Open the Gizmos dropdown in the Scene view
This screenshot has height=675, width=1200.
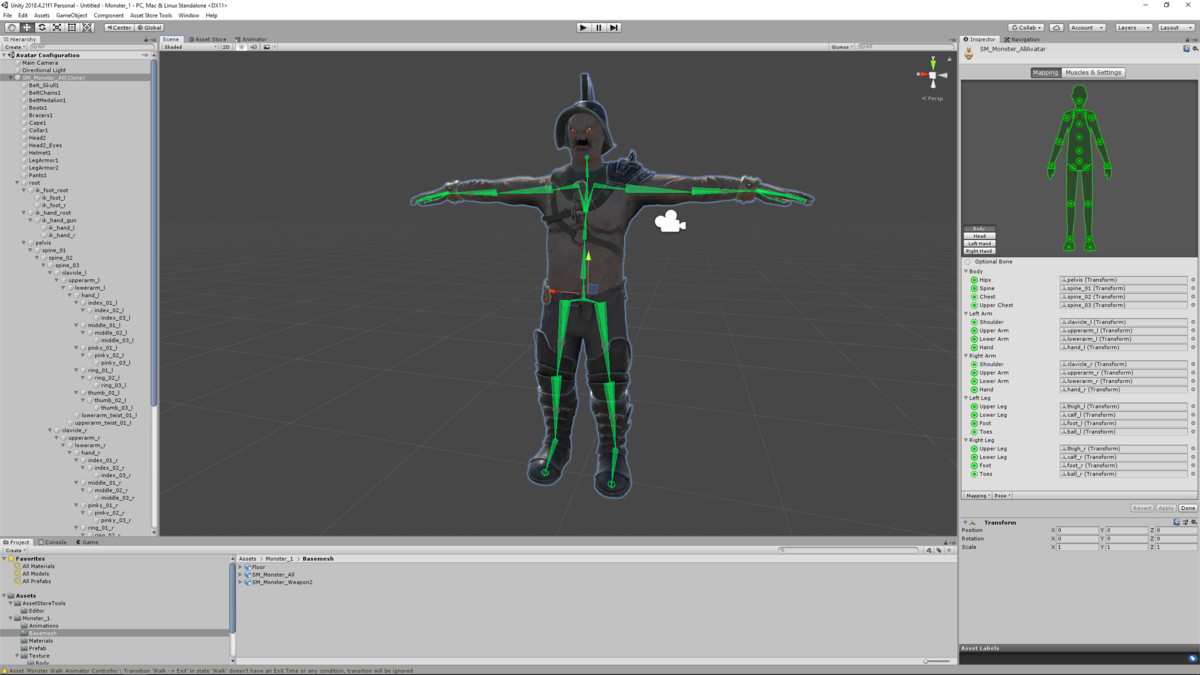[x=842, y=47]
